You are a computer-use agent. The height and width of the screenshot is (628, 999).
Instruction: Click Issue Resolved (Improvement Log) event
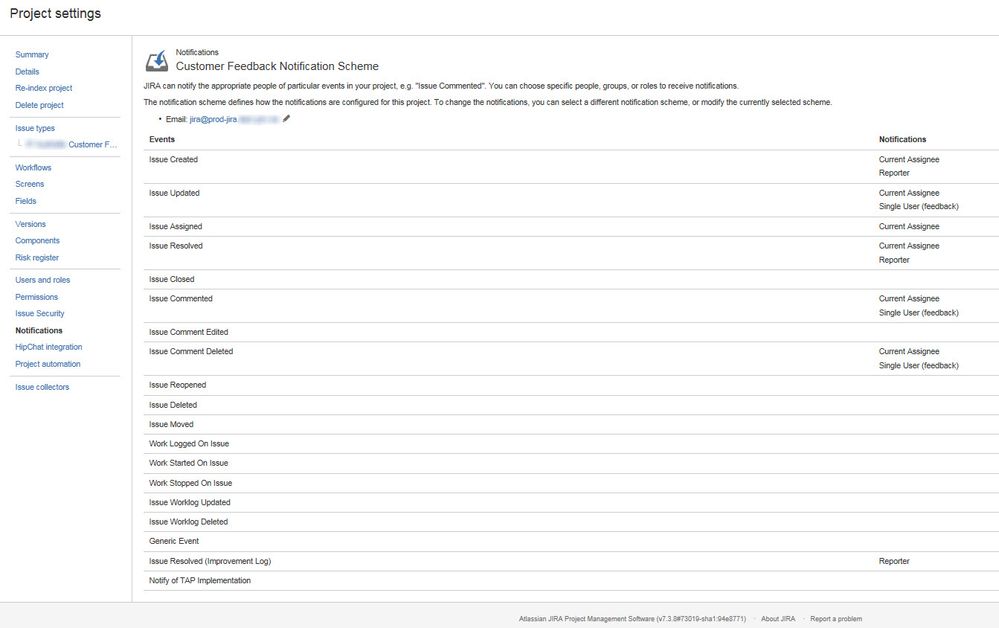[x=210, y=561]
